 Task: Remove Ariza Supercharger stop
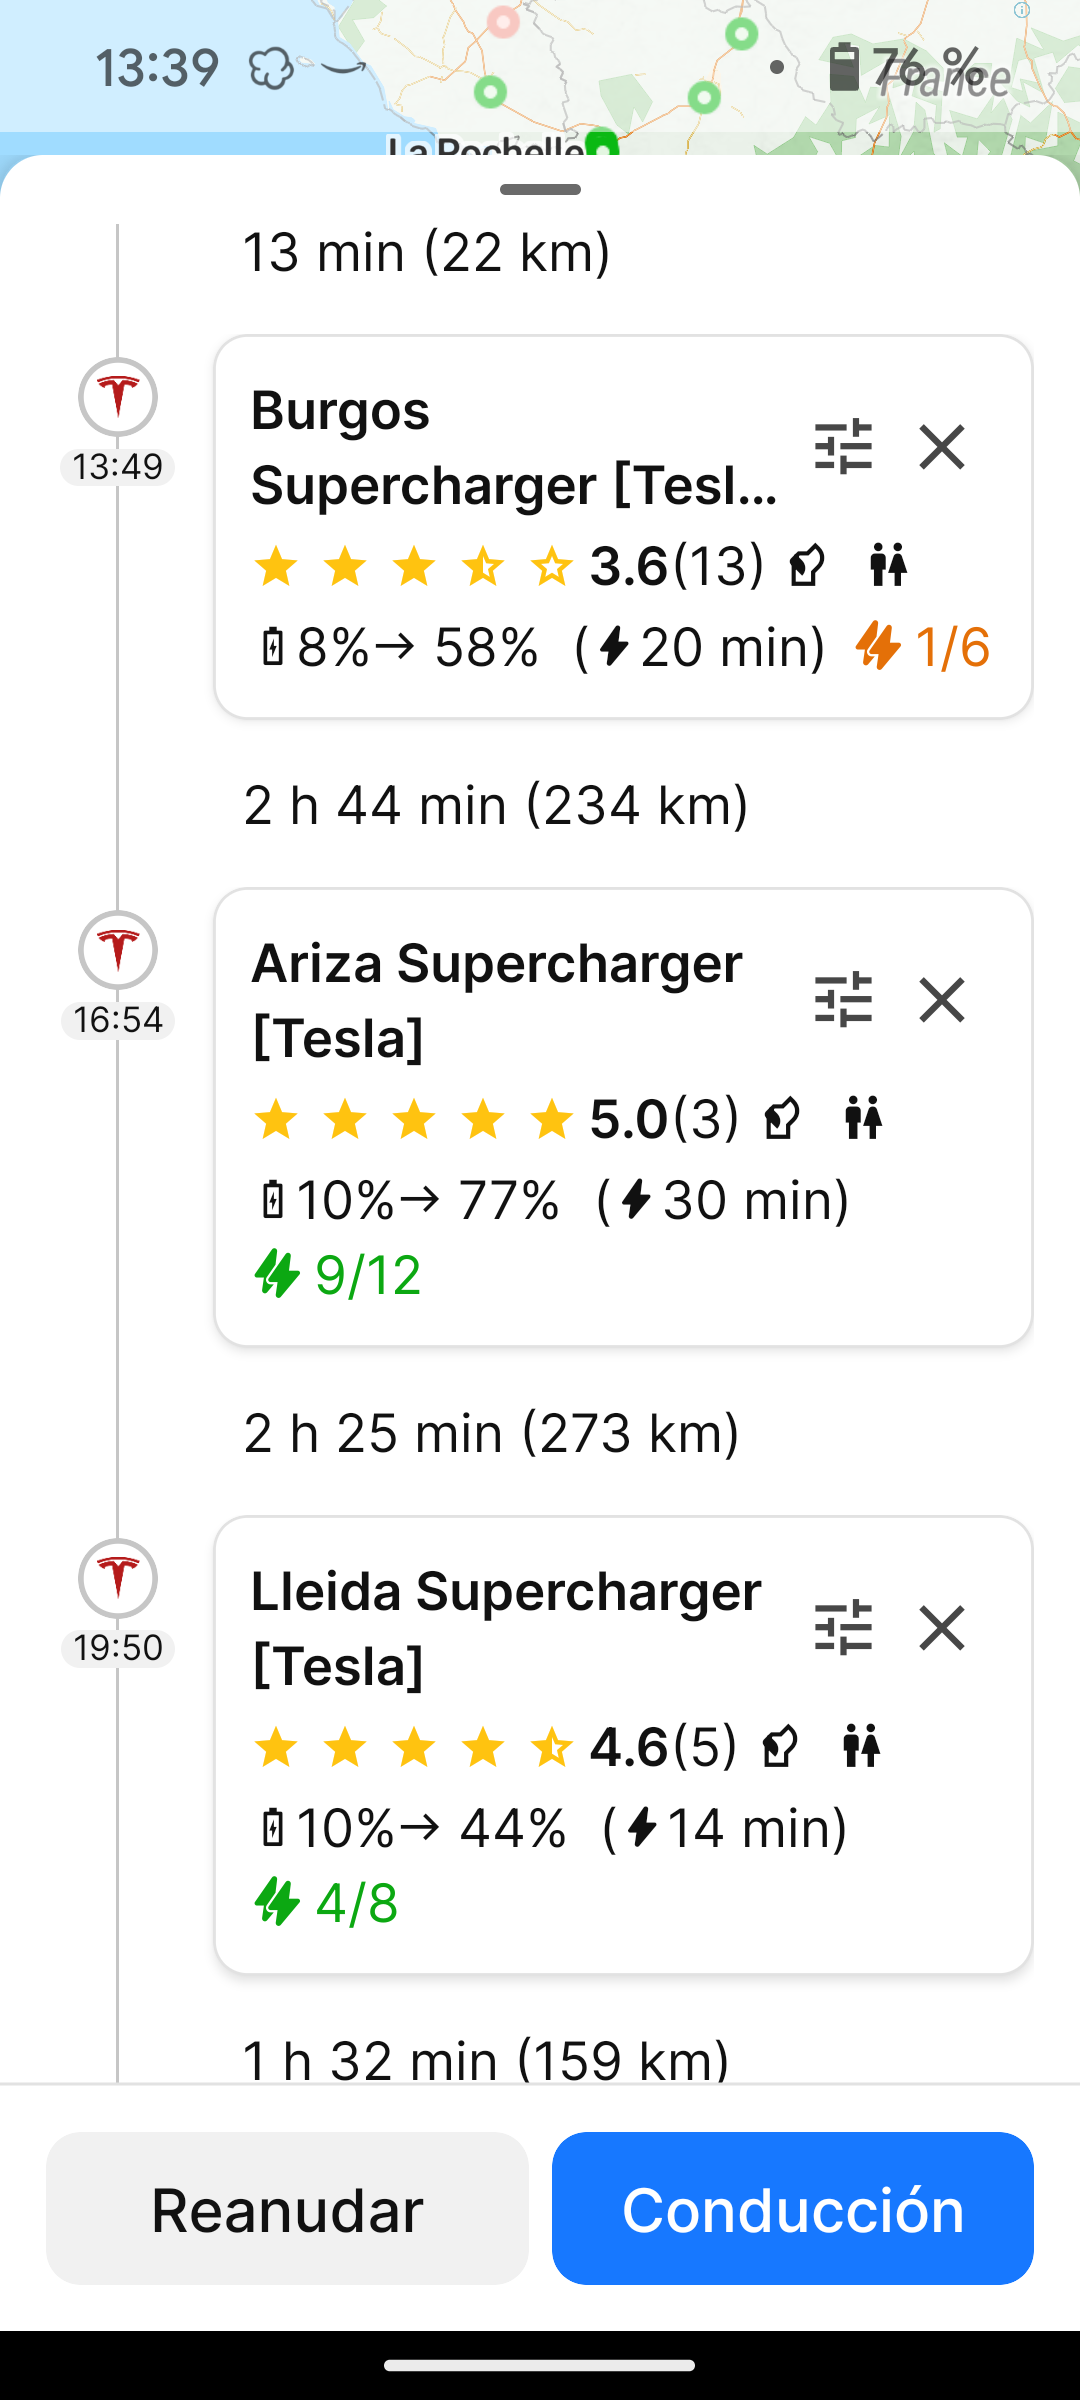tap(942, 999)
